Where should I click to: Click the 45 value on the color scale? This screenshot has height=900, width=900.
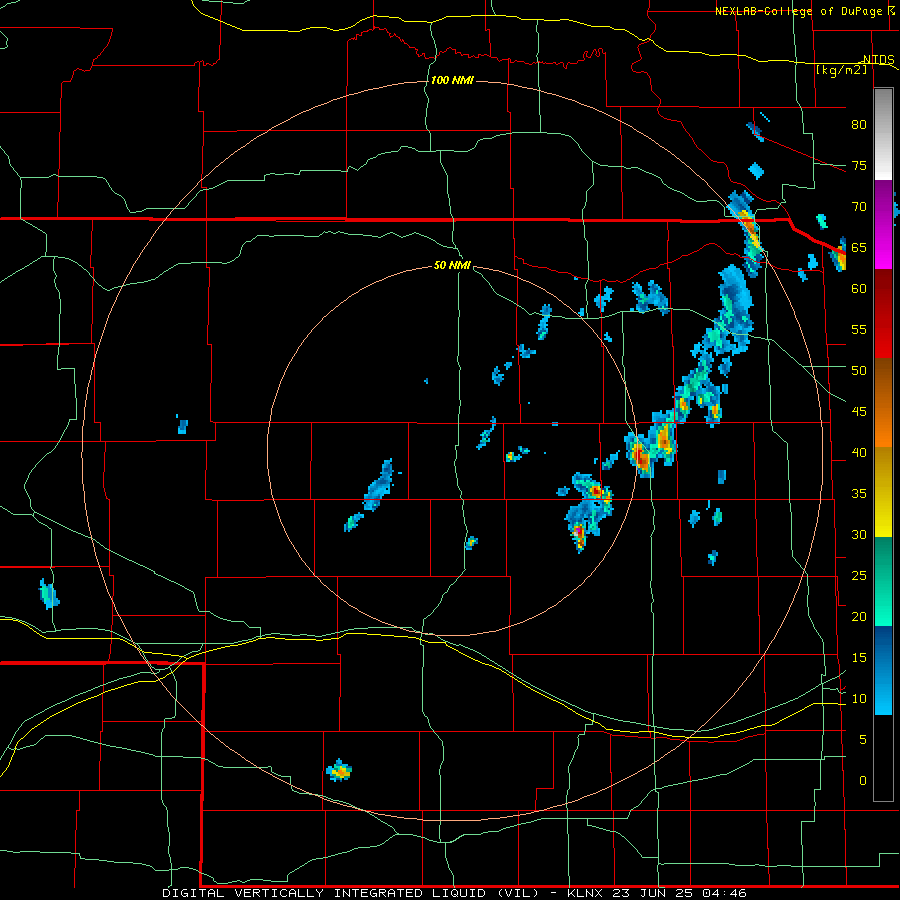(859, 412)
